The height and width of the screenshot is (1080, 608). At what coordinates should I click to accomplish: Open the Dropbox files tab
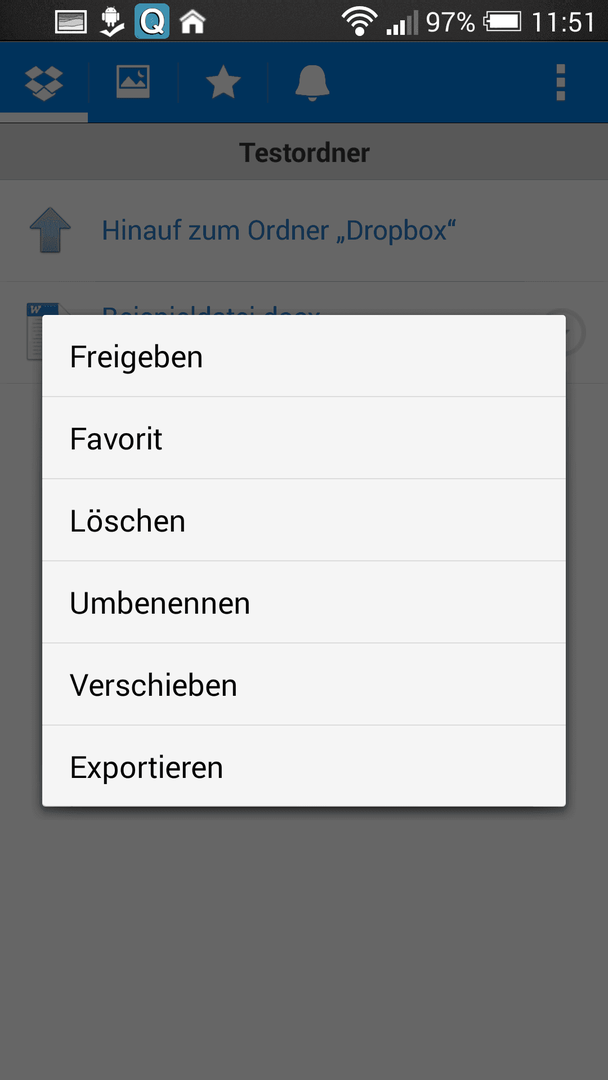(x=43, y=83)
